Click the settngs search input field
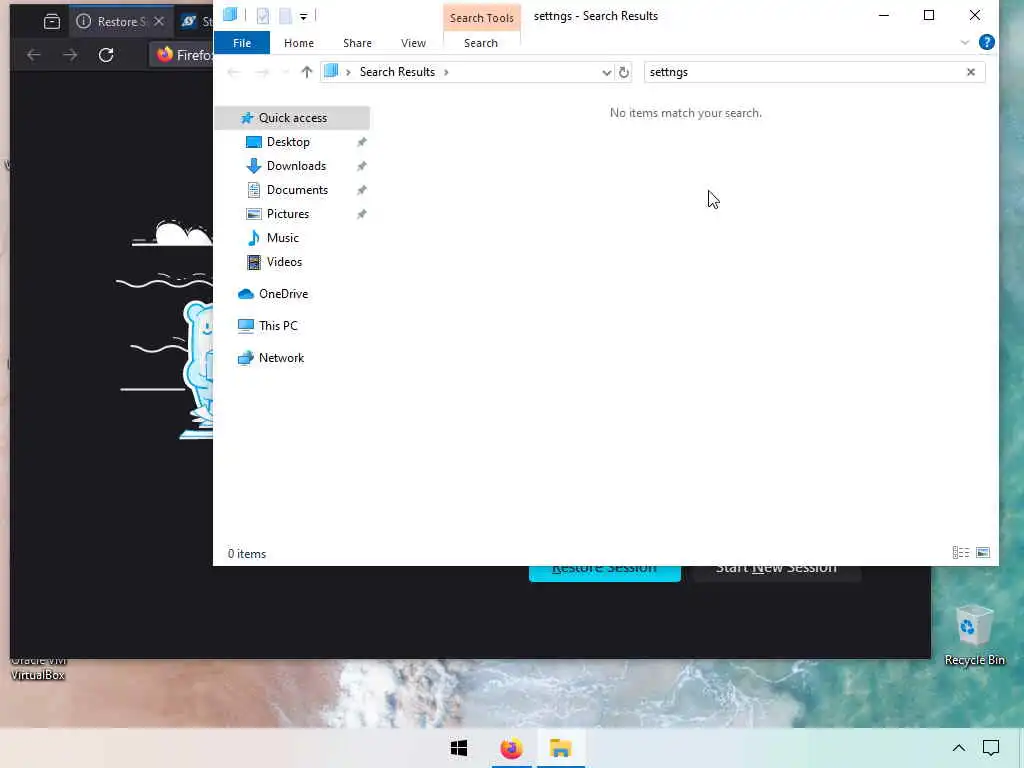This screenshot has width=1024, height=768. coord(803,72)
